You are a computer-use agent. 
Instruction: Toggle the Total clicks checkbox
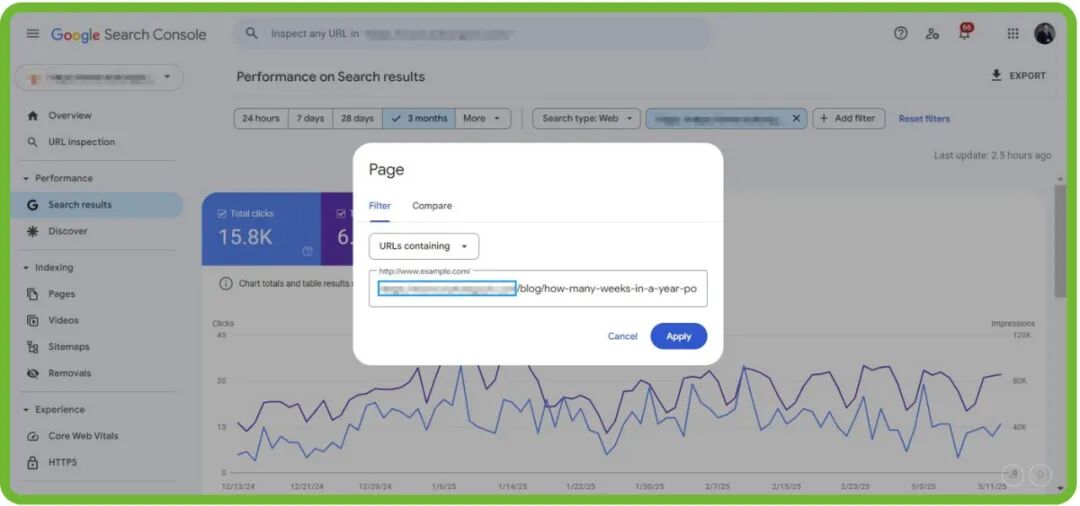pyautogui.click(x=222, y=213)
